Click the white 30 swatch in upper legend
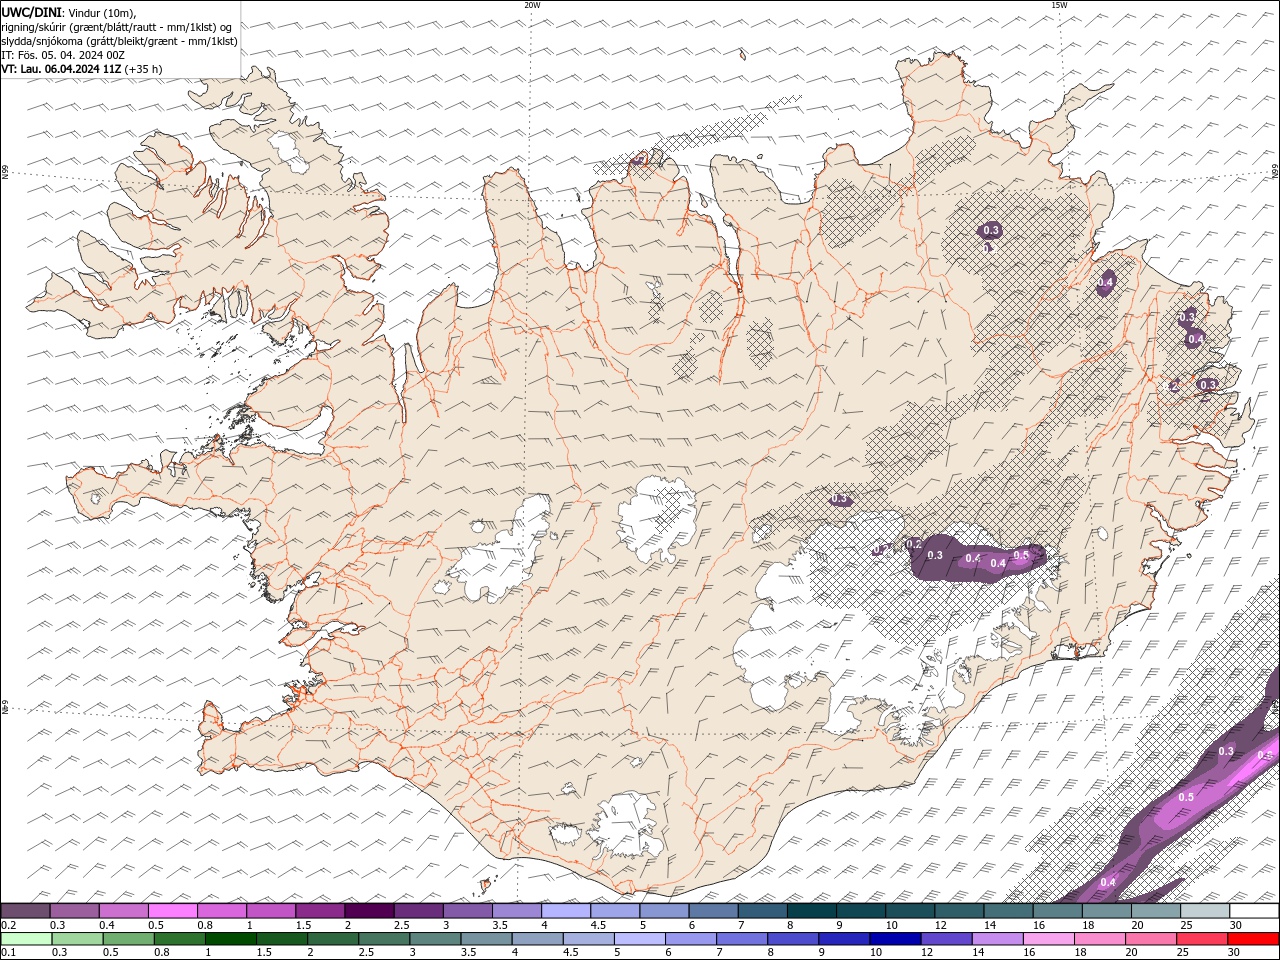Viewport: 1280px width, 960px height. [1255, 911]
